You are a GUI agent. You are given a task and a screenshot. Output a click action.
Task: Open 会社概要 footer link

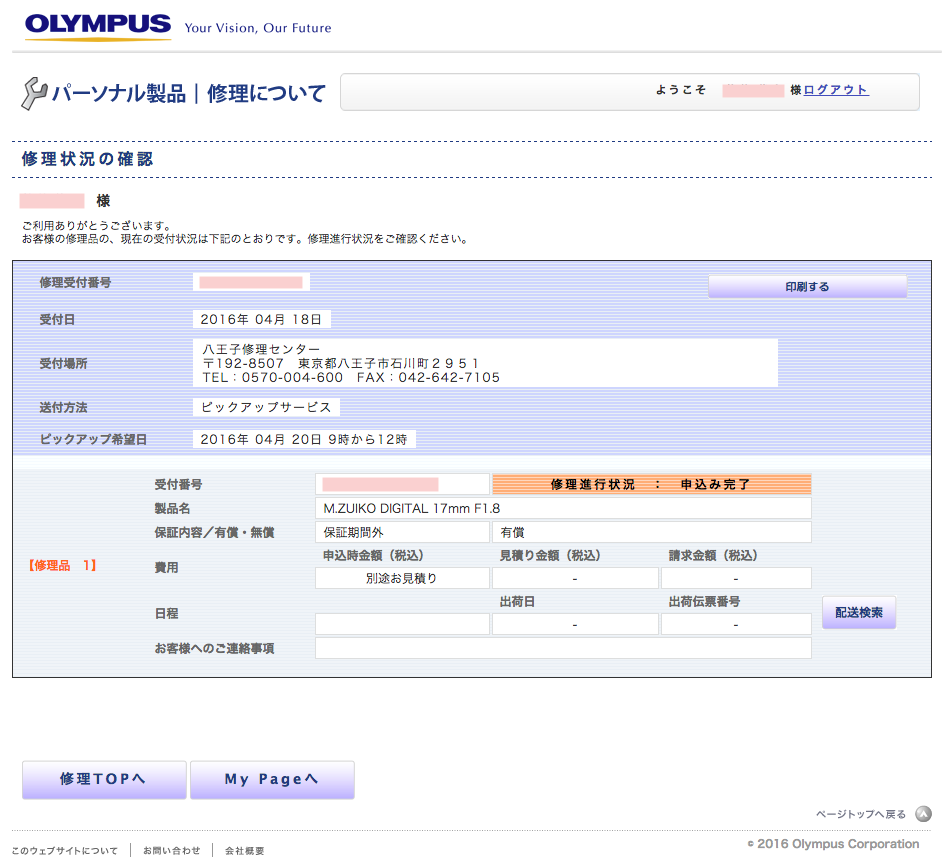click(244, 850)
